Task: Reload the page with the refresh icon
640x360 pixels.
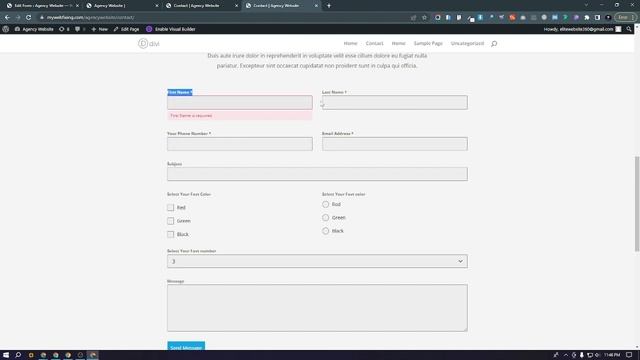Action: (29, 18)
